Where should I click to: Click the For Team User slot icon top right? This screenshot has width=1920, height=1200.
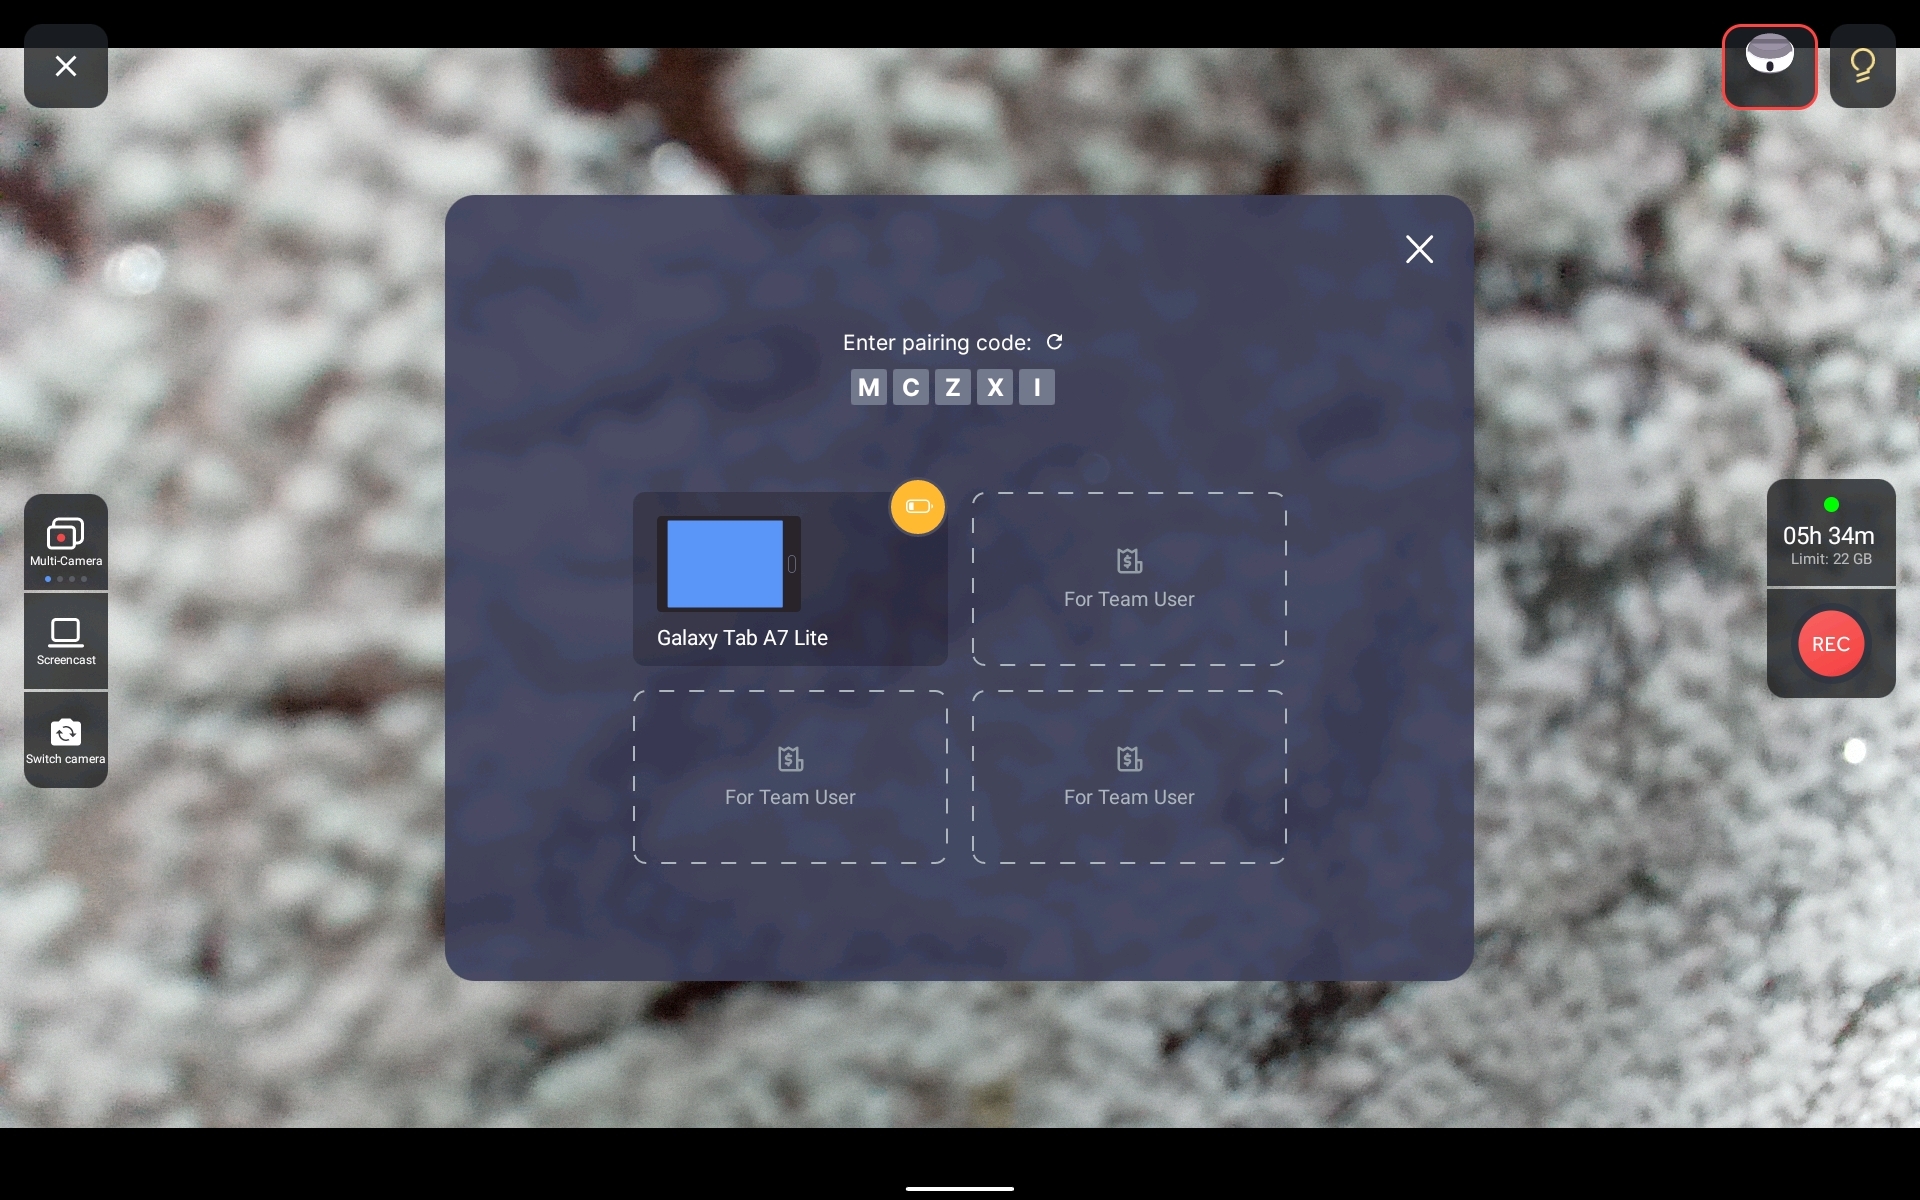coord(1128,559)
